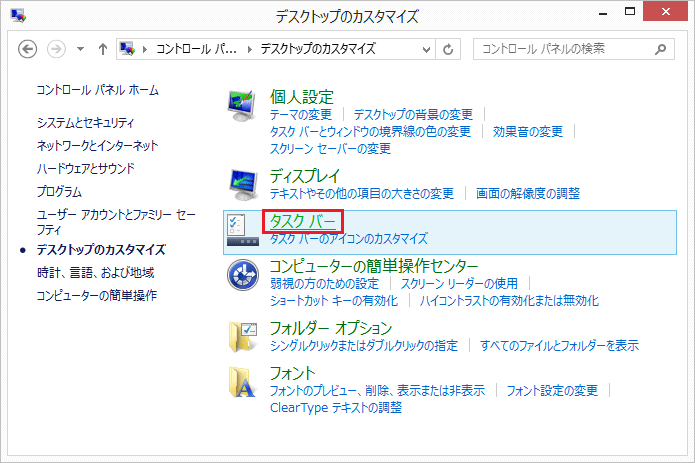Click フォント設定の変更 link
The width and height of the screenshot is (695, 463).
pyautogui.click(x=552, y=390)
